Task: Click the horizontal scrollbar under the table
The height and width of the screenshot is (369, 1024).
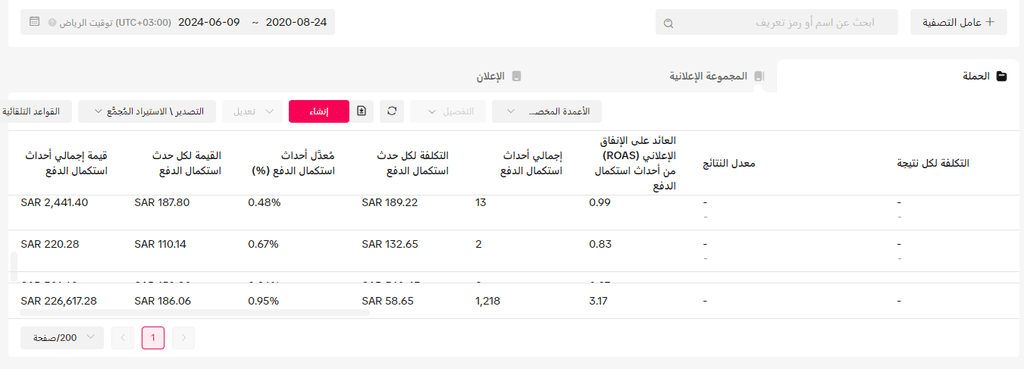Action: pos(195,313)
